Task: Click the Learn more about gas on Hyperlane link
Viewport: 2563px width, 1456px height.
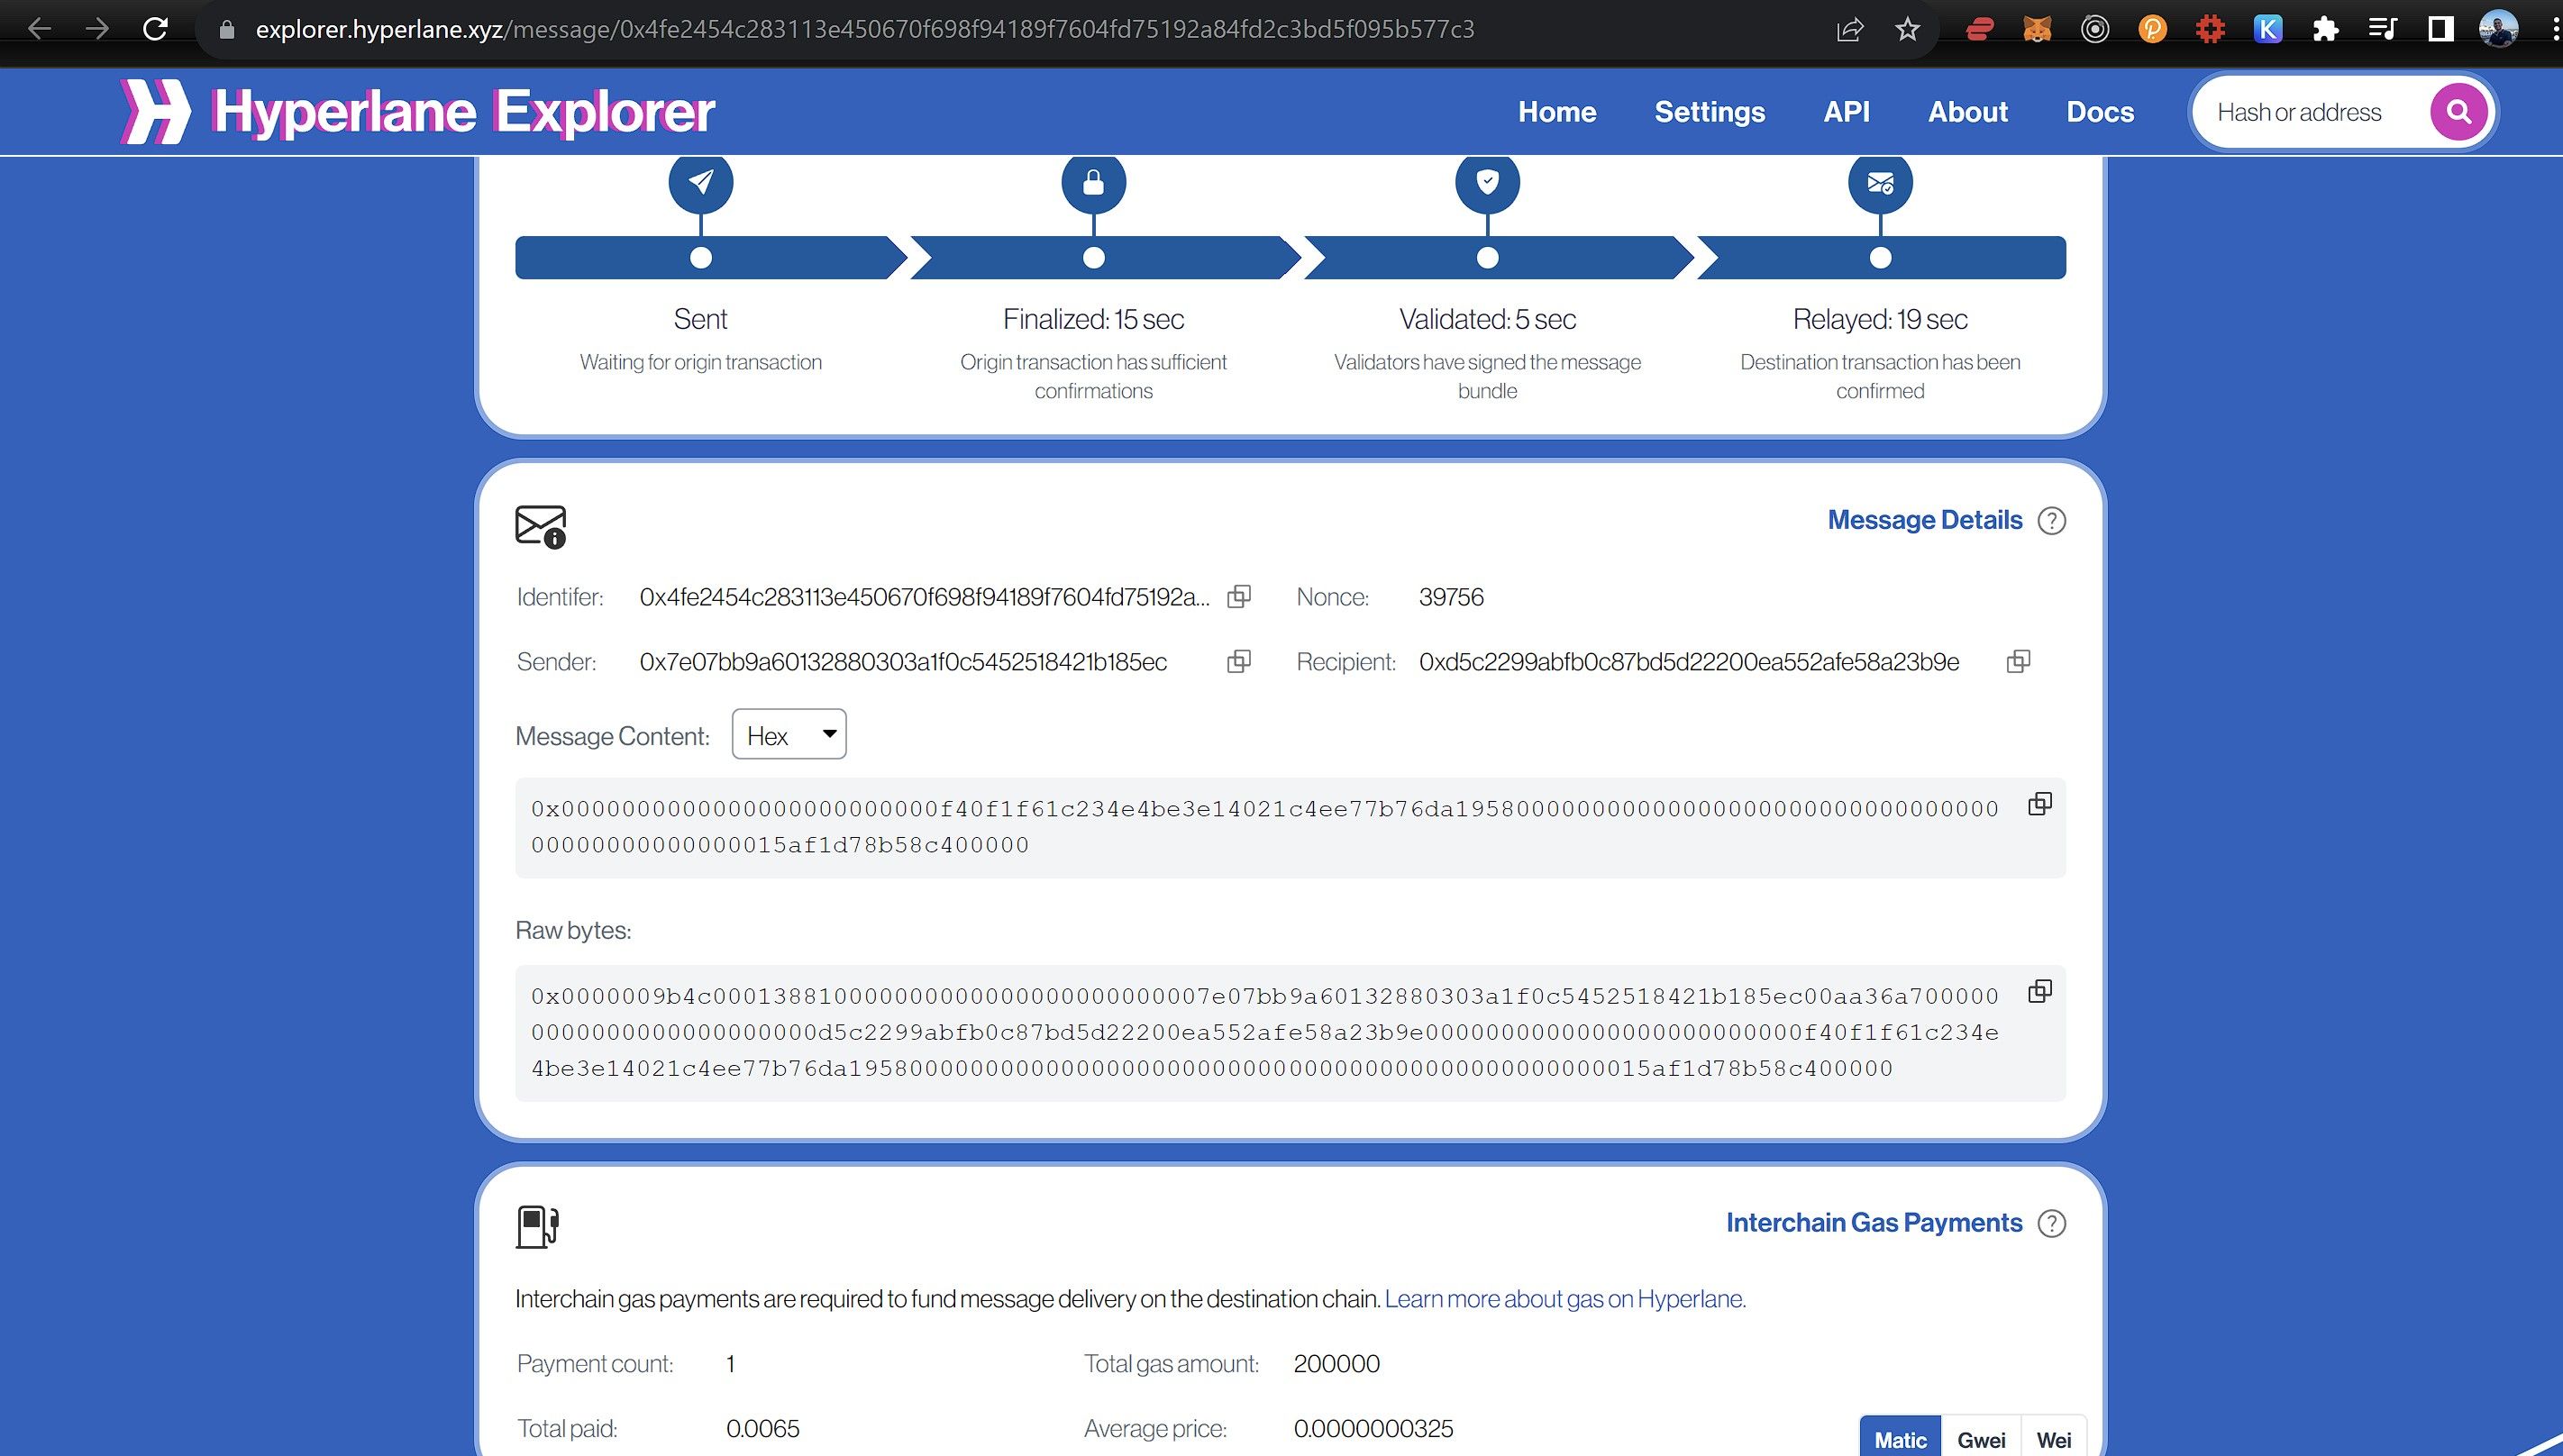Action: [x=1564, y=1297]
